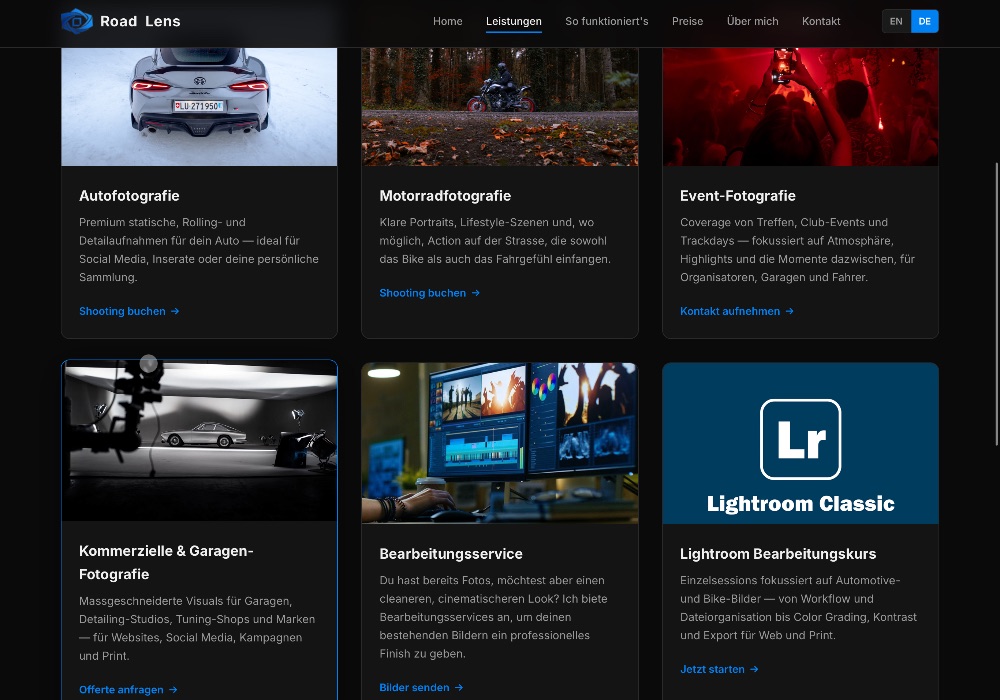Click the 'Premium statische, Rolling- und' description

tap(199, 249)
